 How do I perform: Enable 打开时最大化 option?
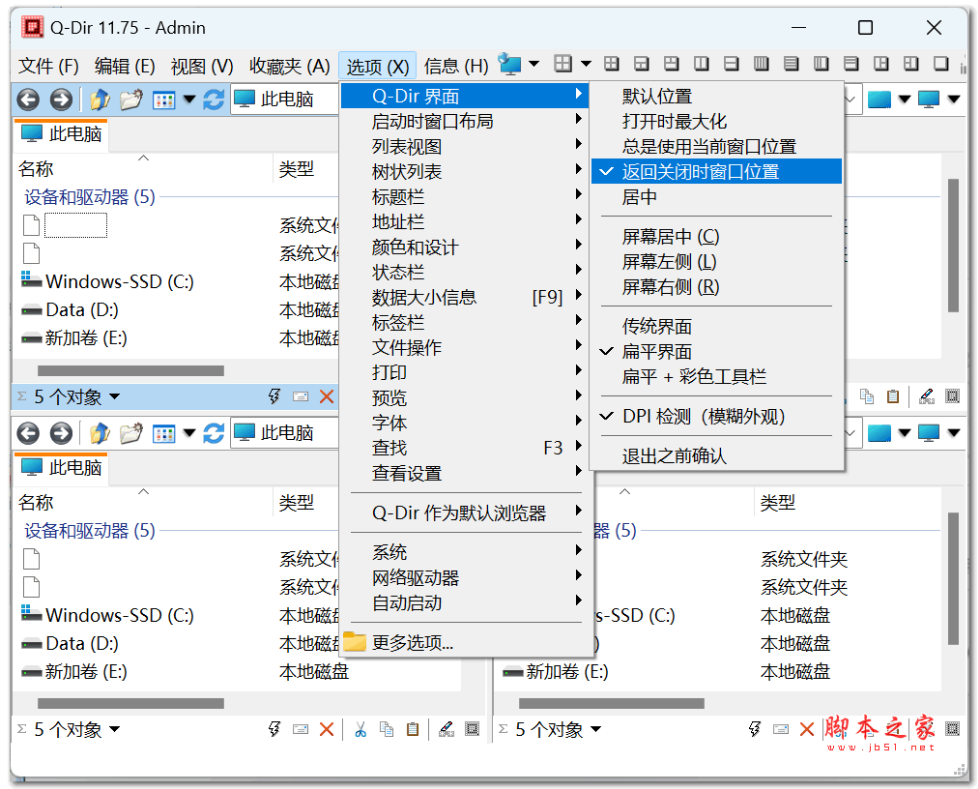[717, 121]
